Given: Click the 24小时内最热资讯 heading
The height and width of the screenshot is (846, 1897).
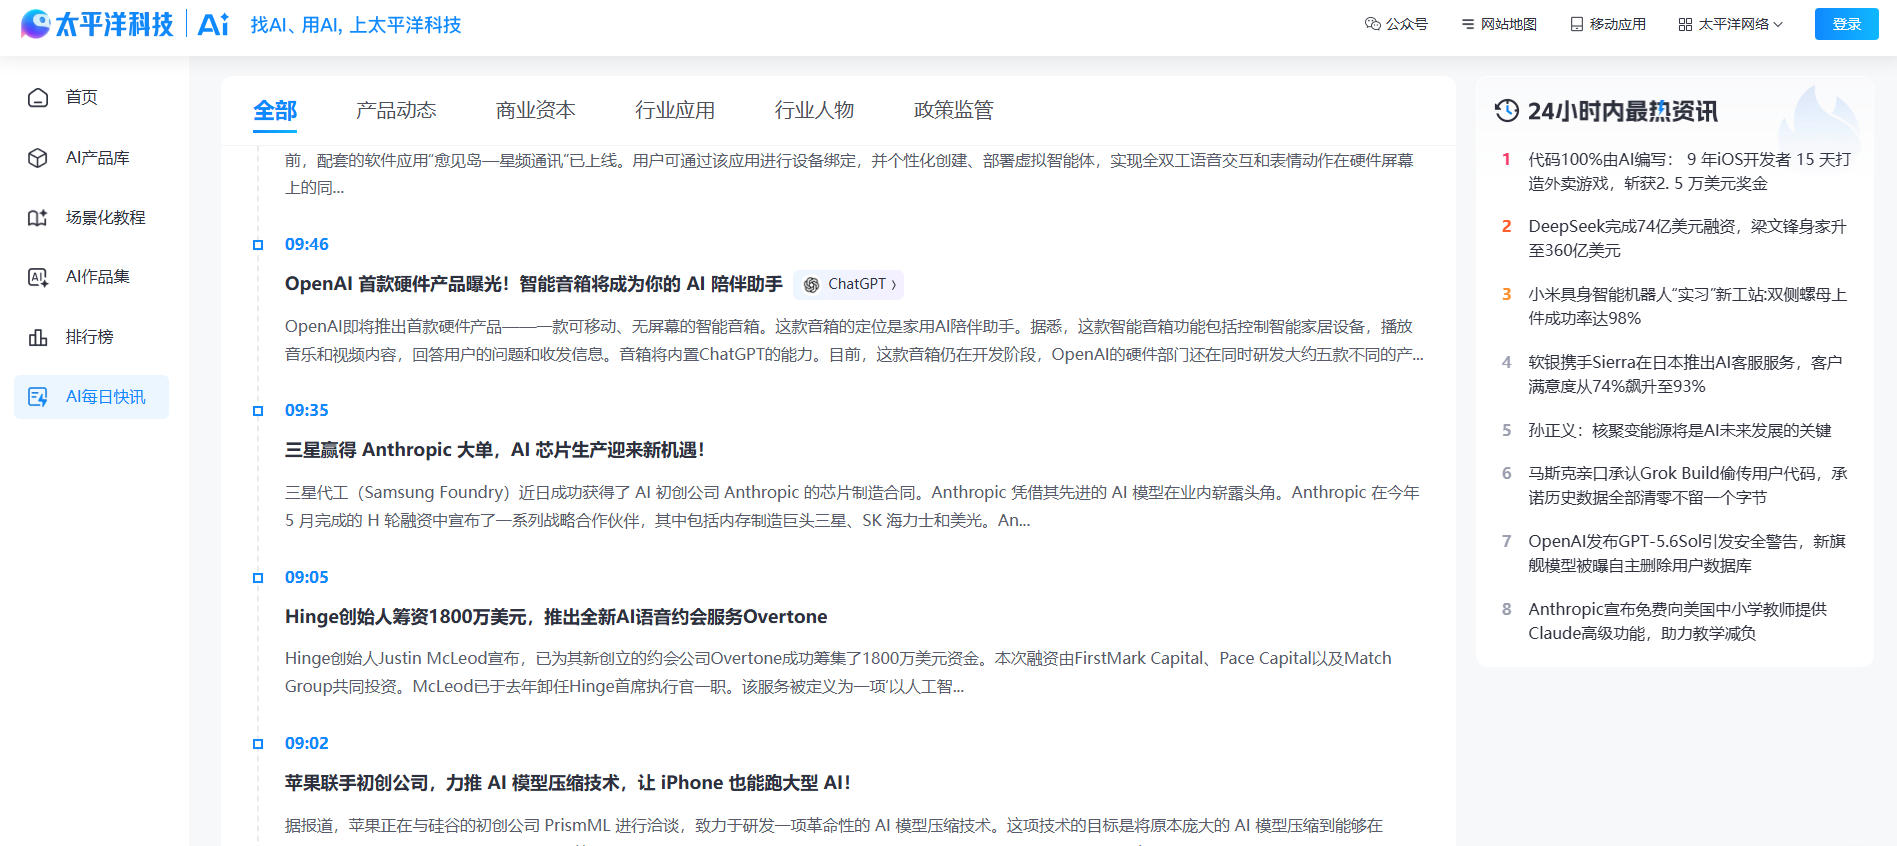Looking at the screenshot, I should (x=1622, y=111).
